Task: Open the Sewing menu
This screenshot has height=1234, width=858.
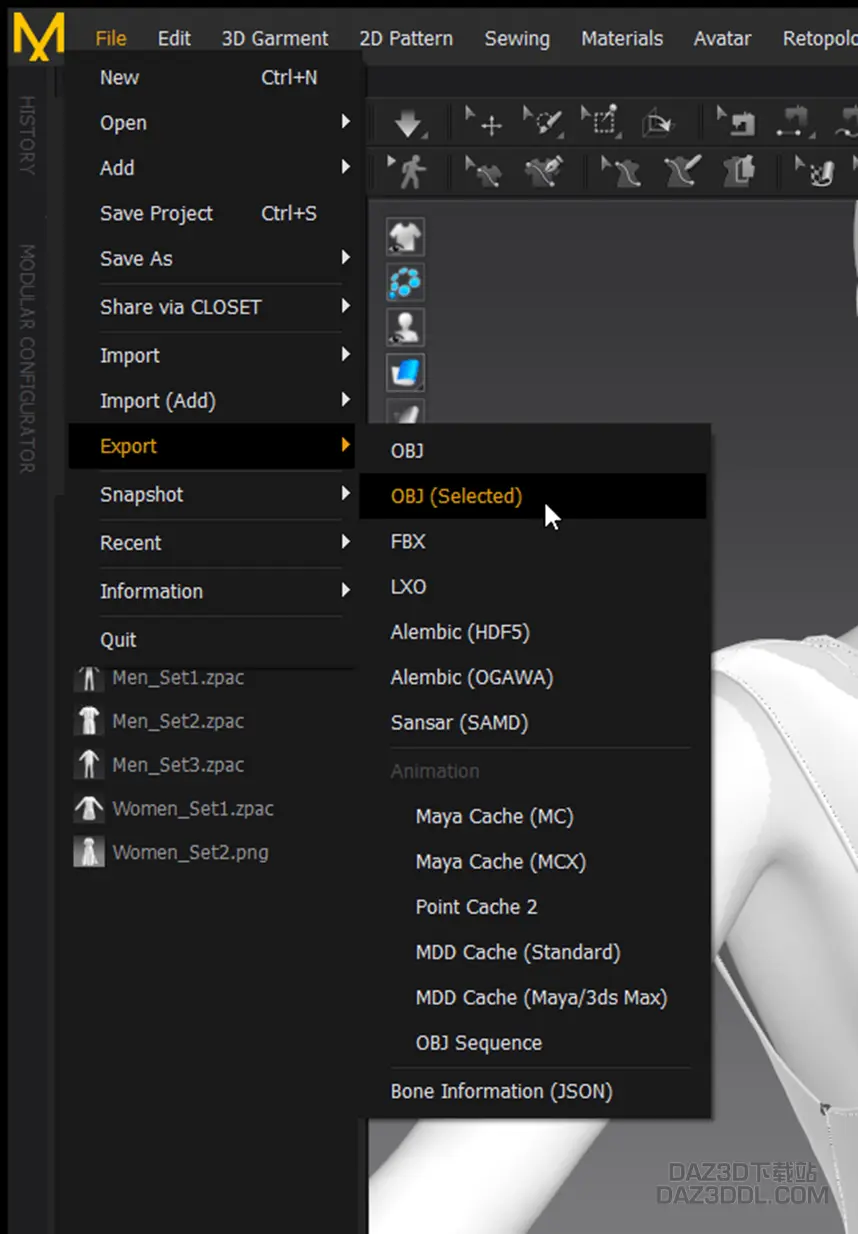Action: (517, 38)
